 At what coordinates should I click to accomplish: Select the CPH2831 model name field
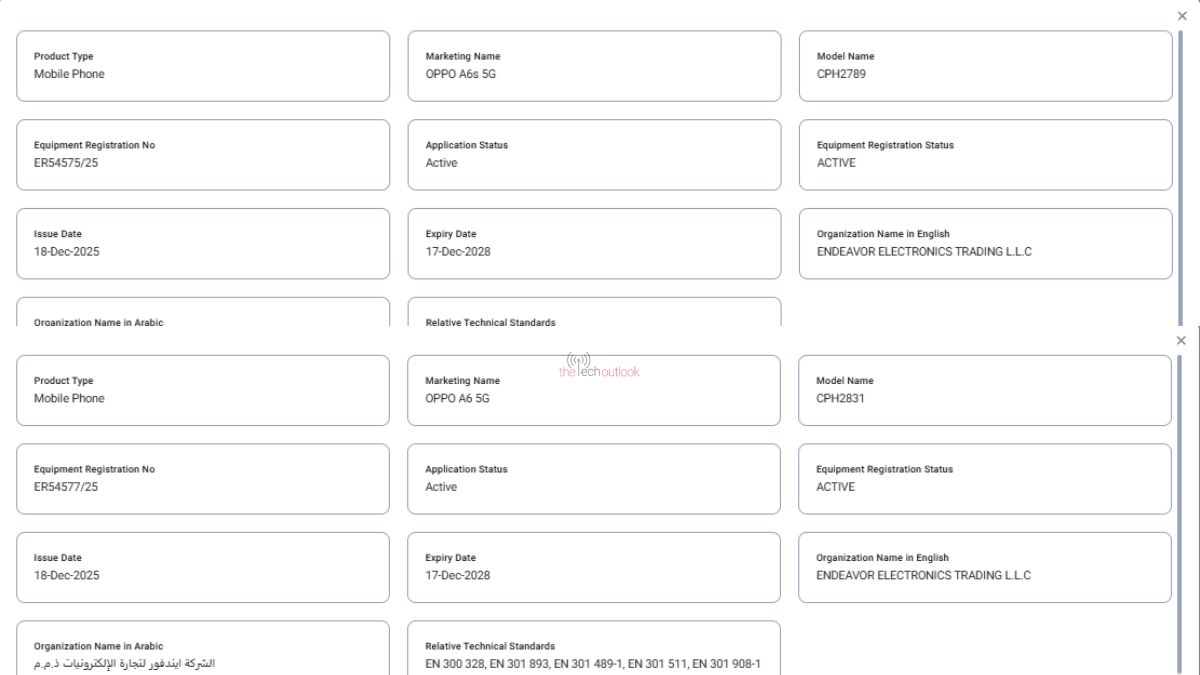(x=984, y=390)
